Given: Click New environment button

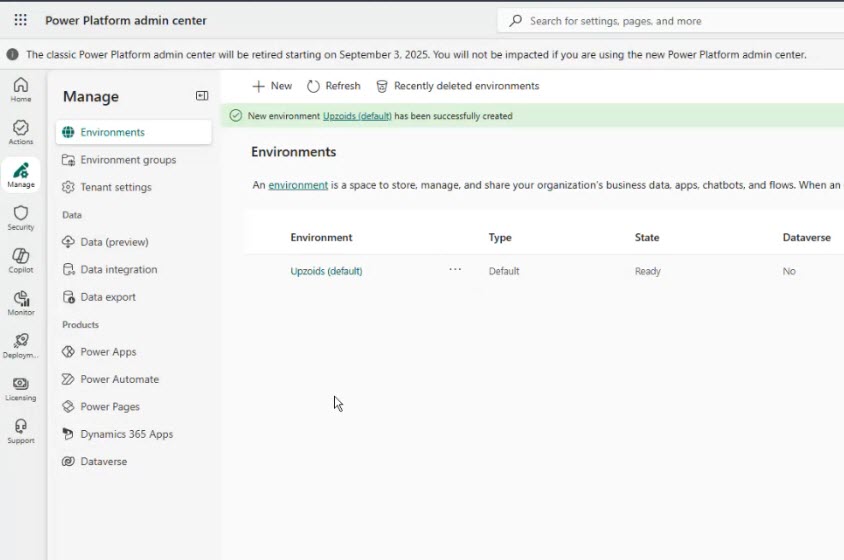Looking at the screenshot, I should (x=272, y=86).
